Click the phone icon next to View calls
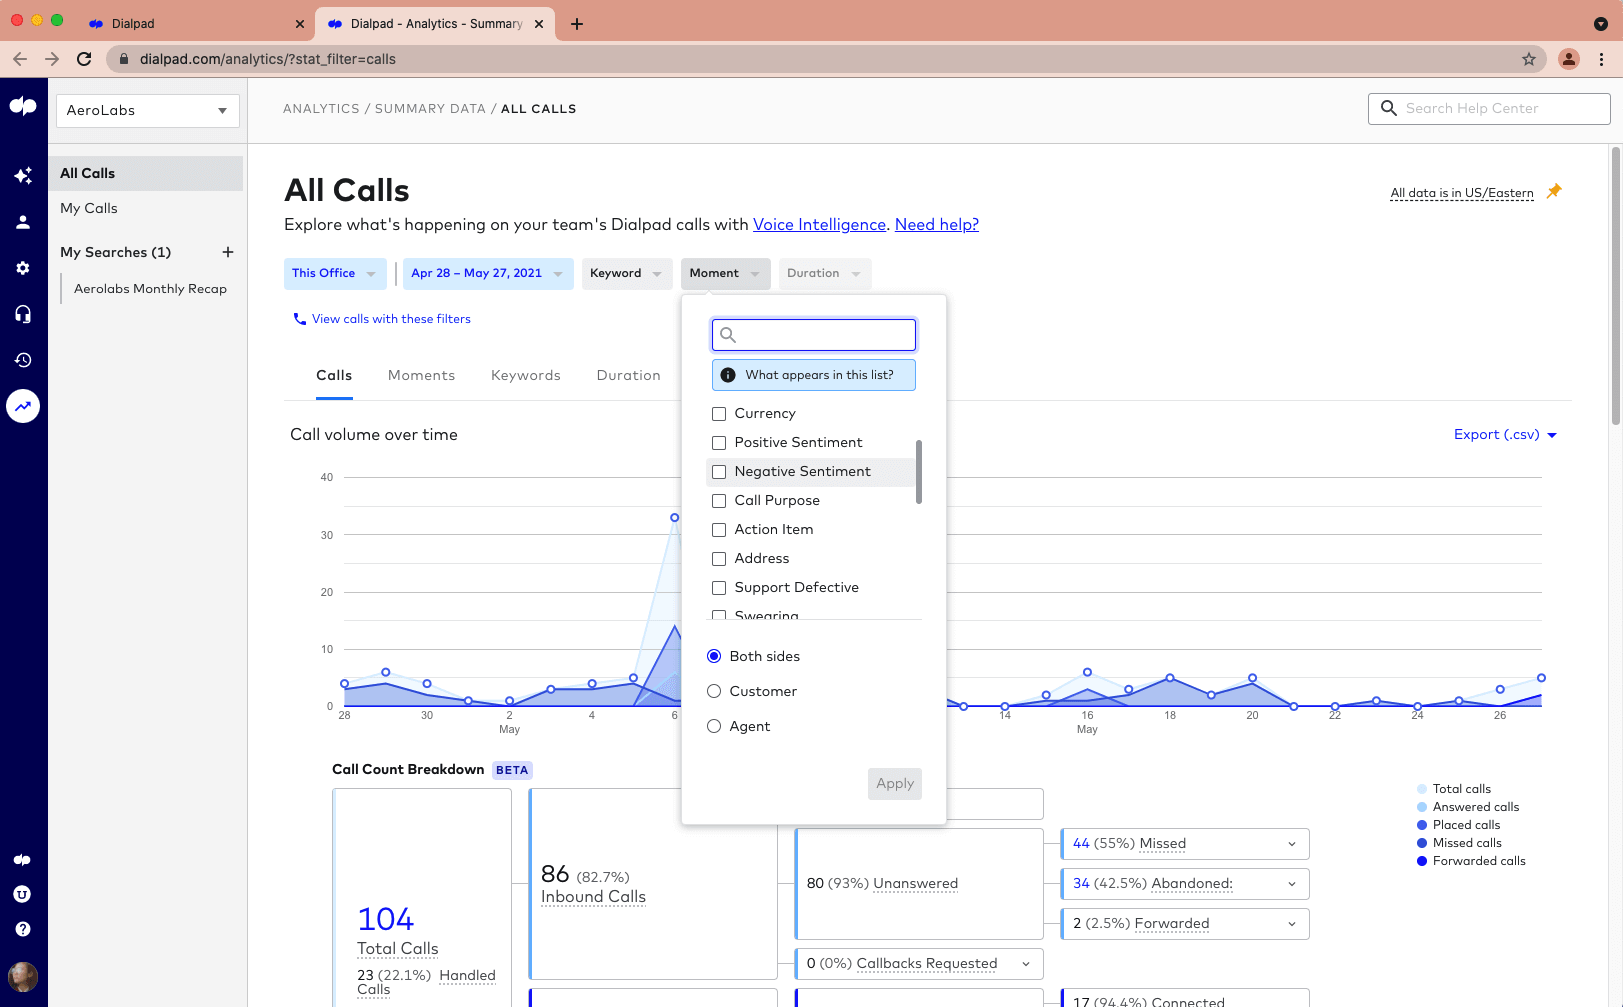The width and height of the screenshot is (1623, 1007). click(299, 319)
